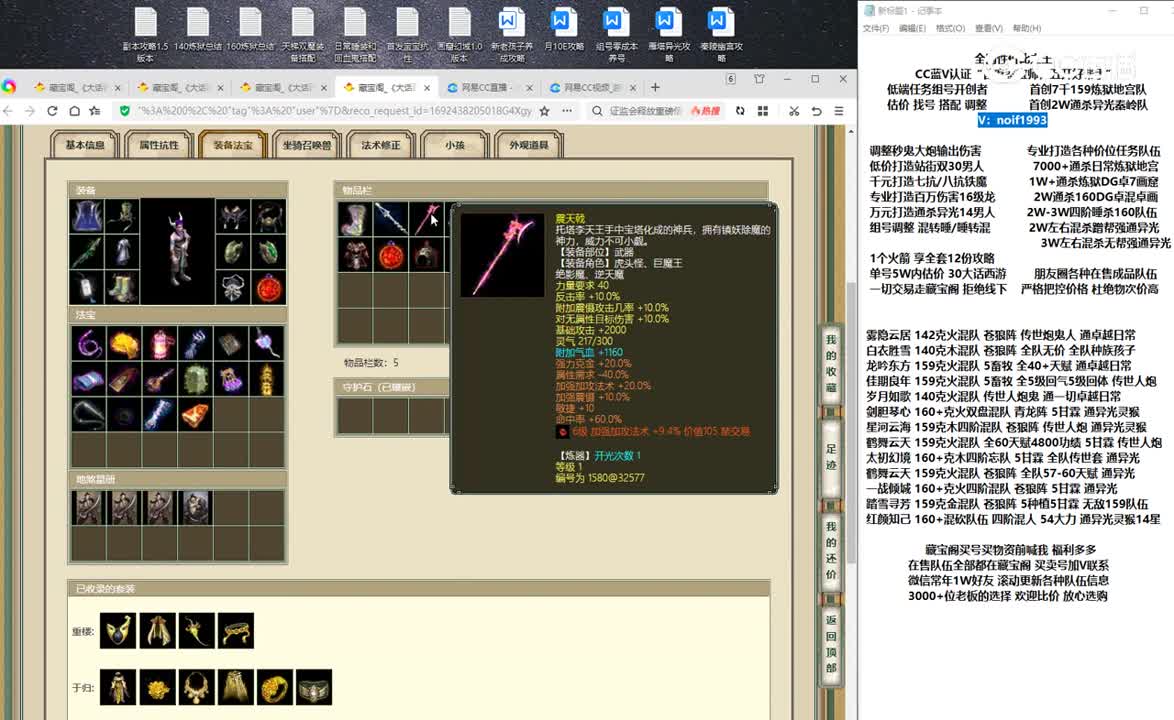Open the 秦陵皇宫攻略 desktop document

pyautogui.click(x=721, y=35)
